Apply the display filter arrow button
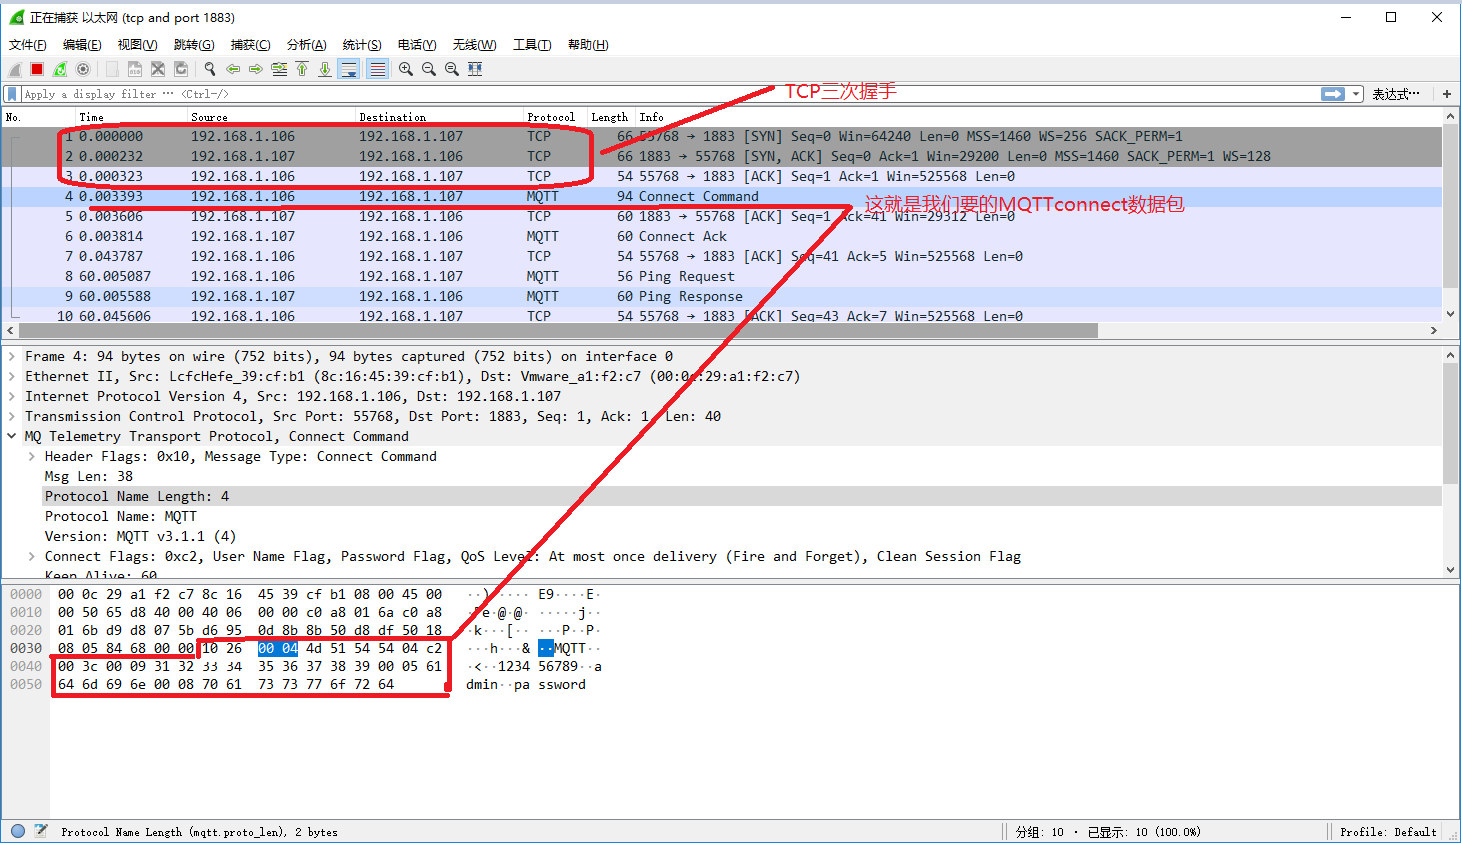 coord(1333,94)
